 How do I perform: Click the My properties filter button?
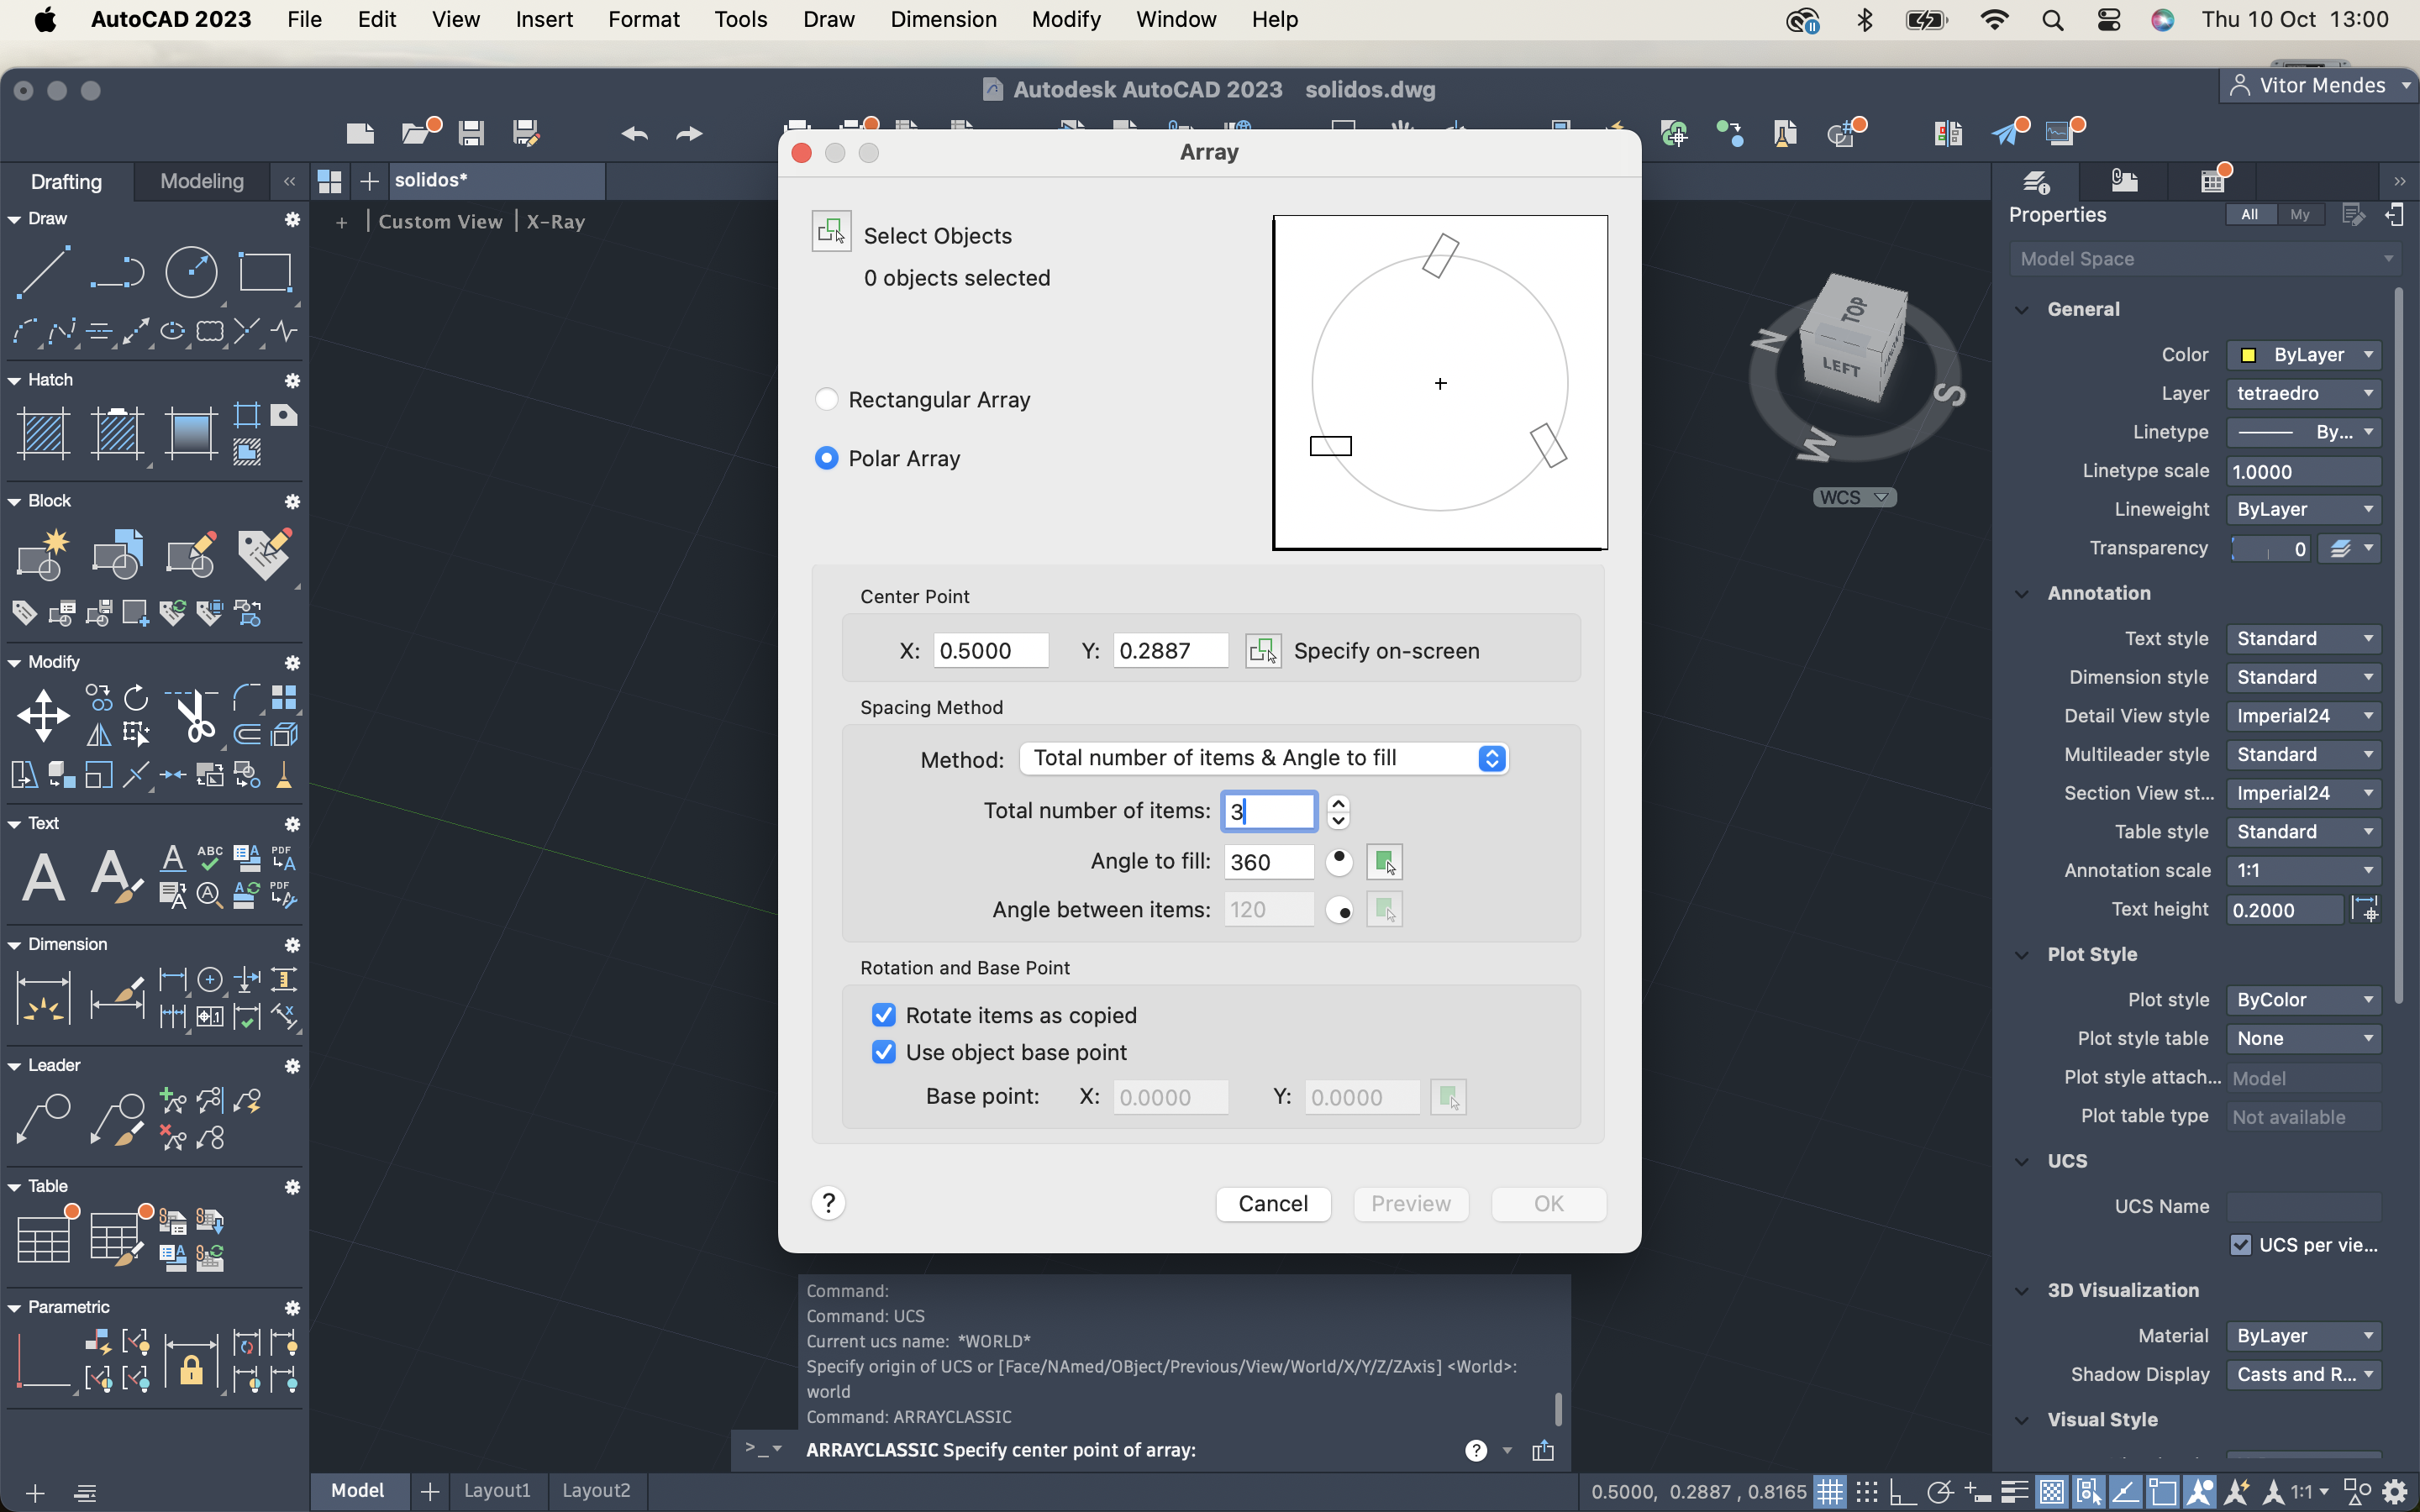(2300, 214)
